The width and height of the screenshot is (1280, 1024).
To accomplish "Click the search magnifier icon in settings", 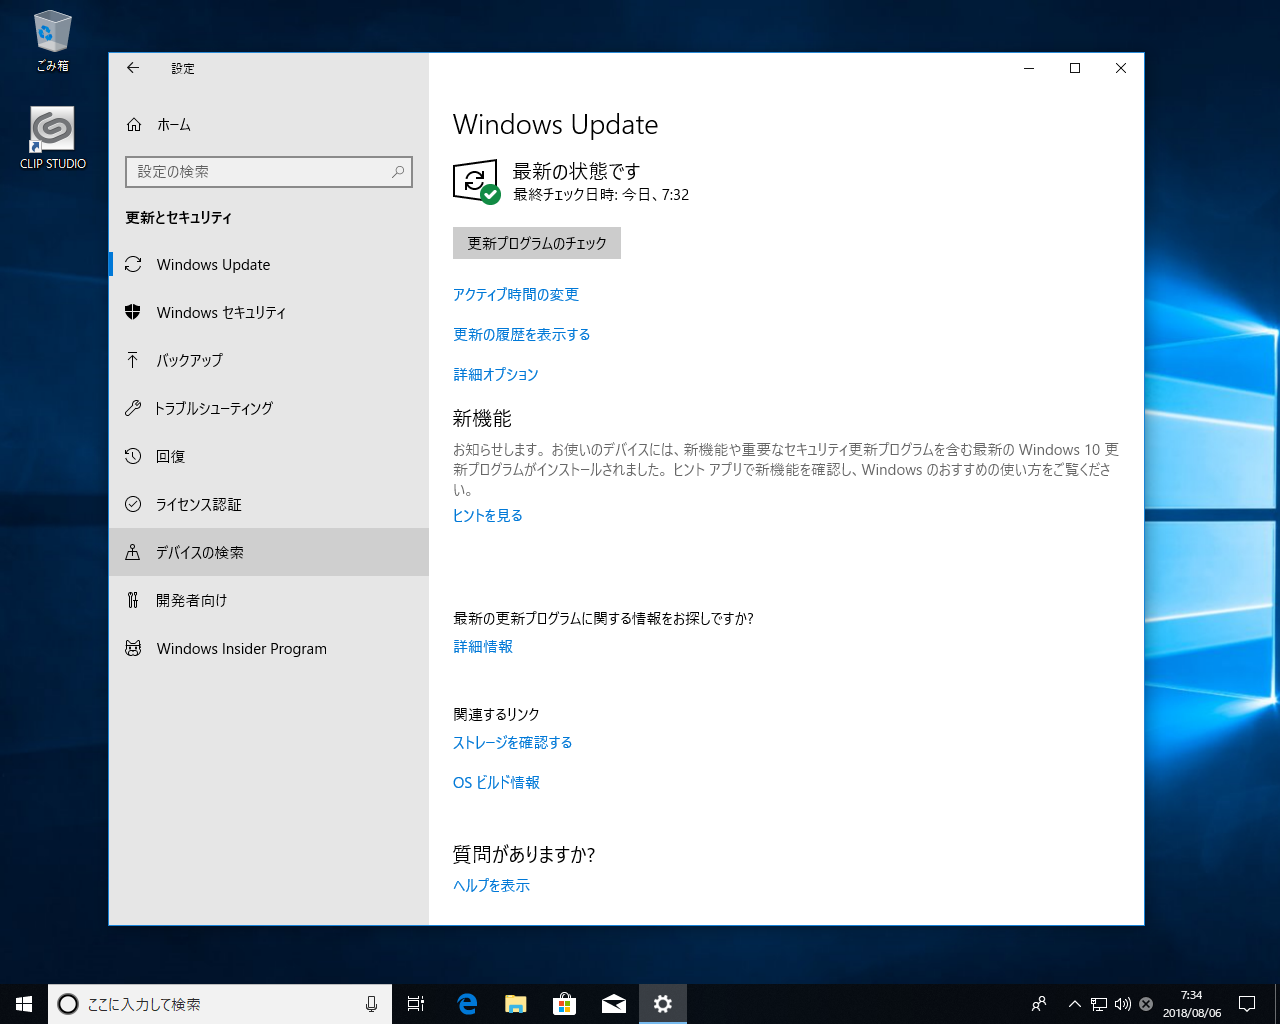I will pos(398,172).
